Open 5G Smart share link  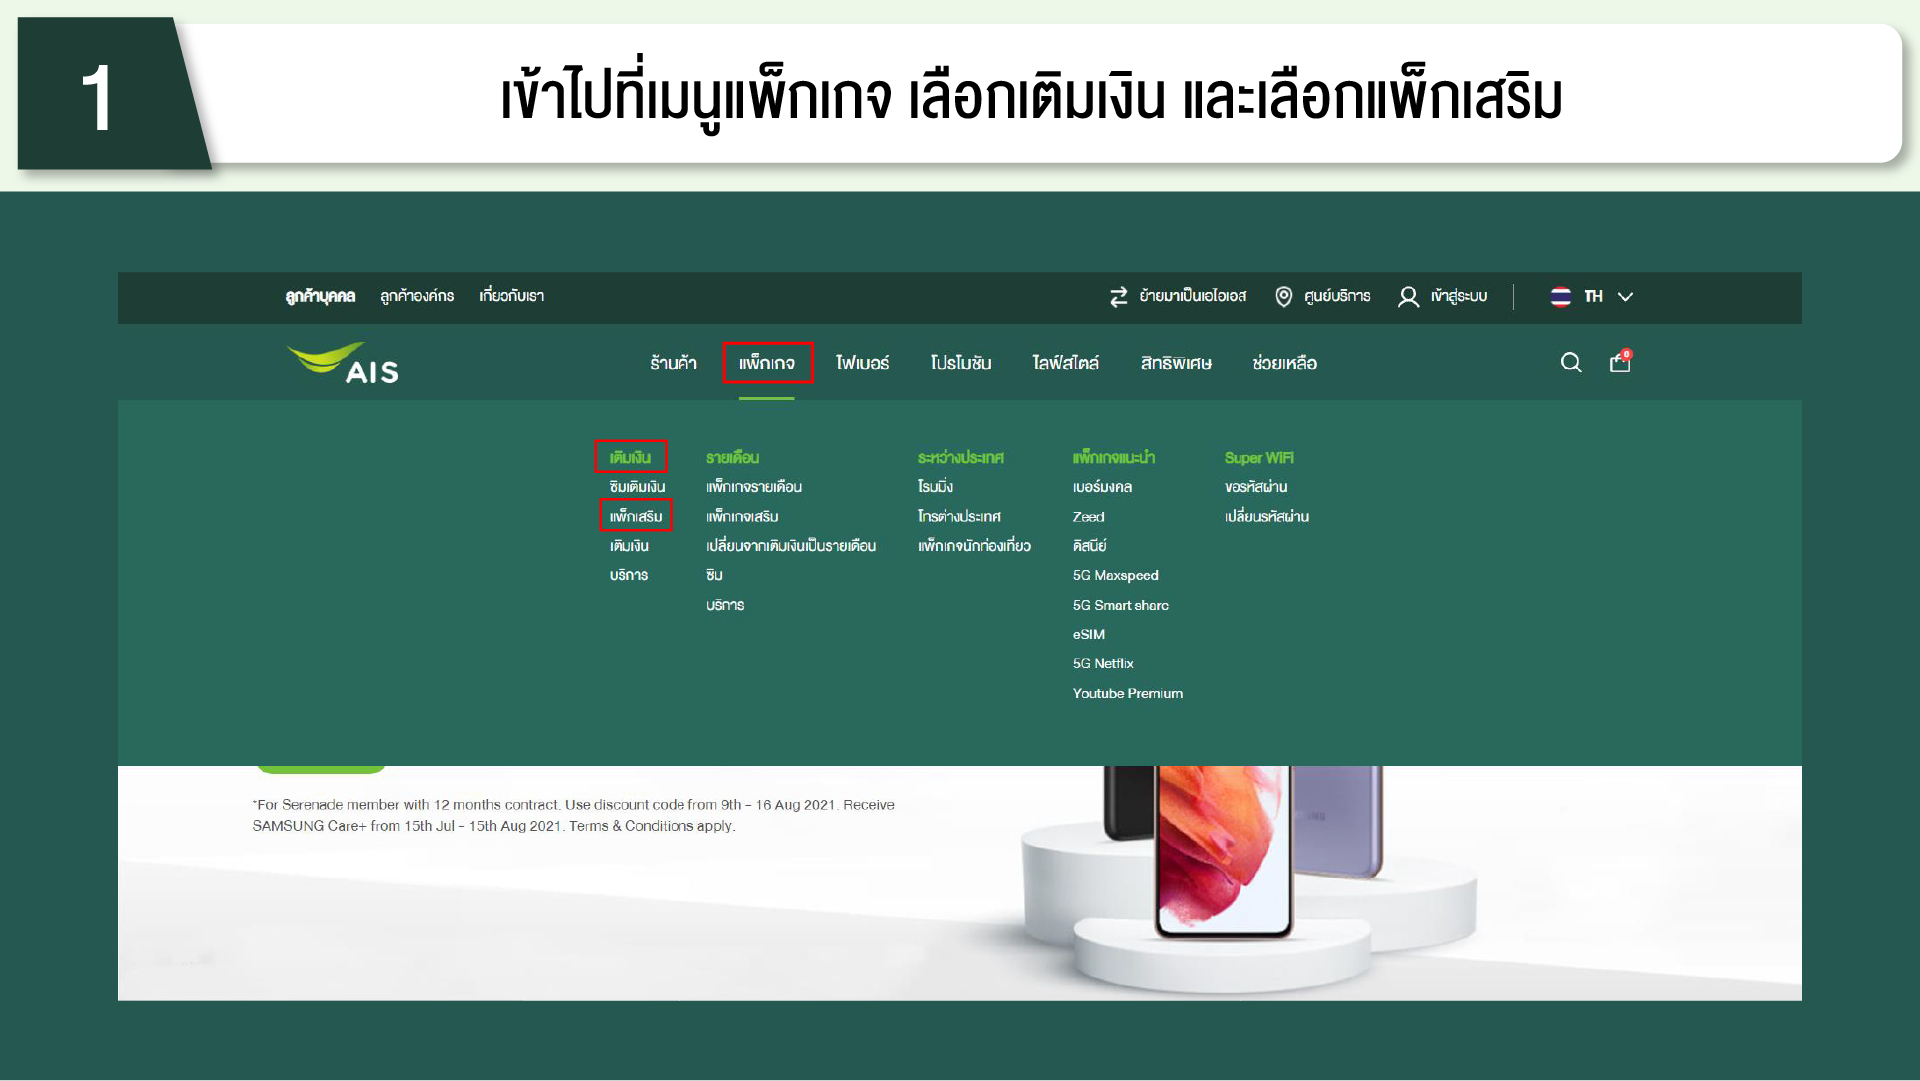(1121, 605)
